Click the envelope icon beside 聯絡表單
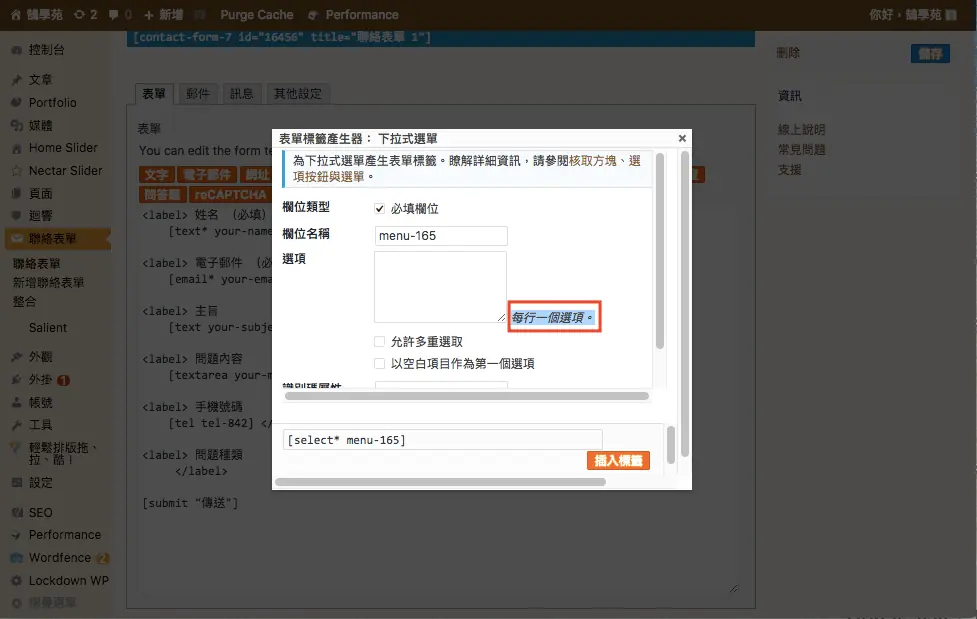The width and height of the screenshot is (977, 619). [17, 239]
